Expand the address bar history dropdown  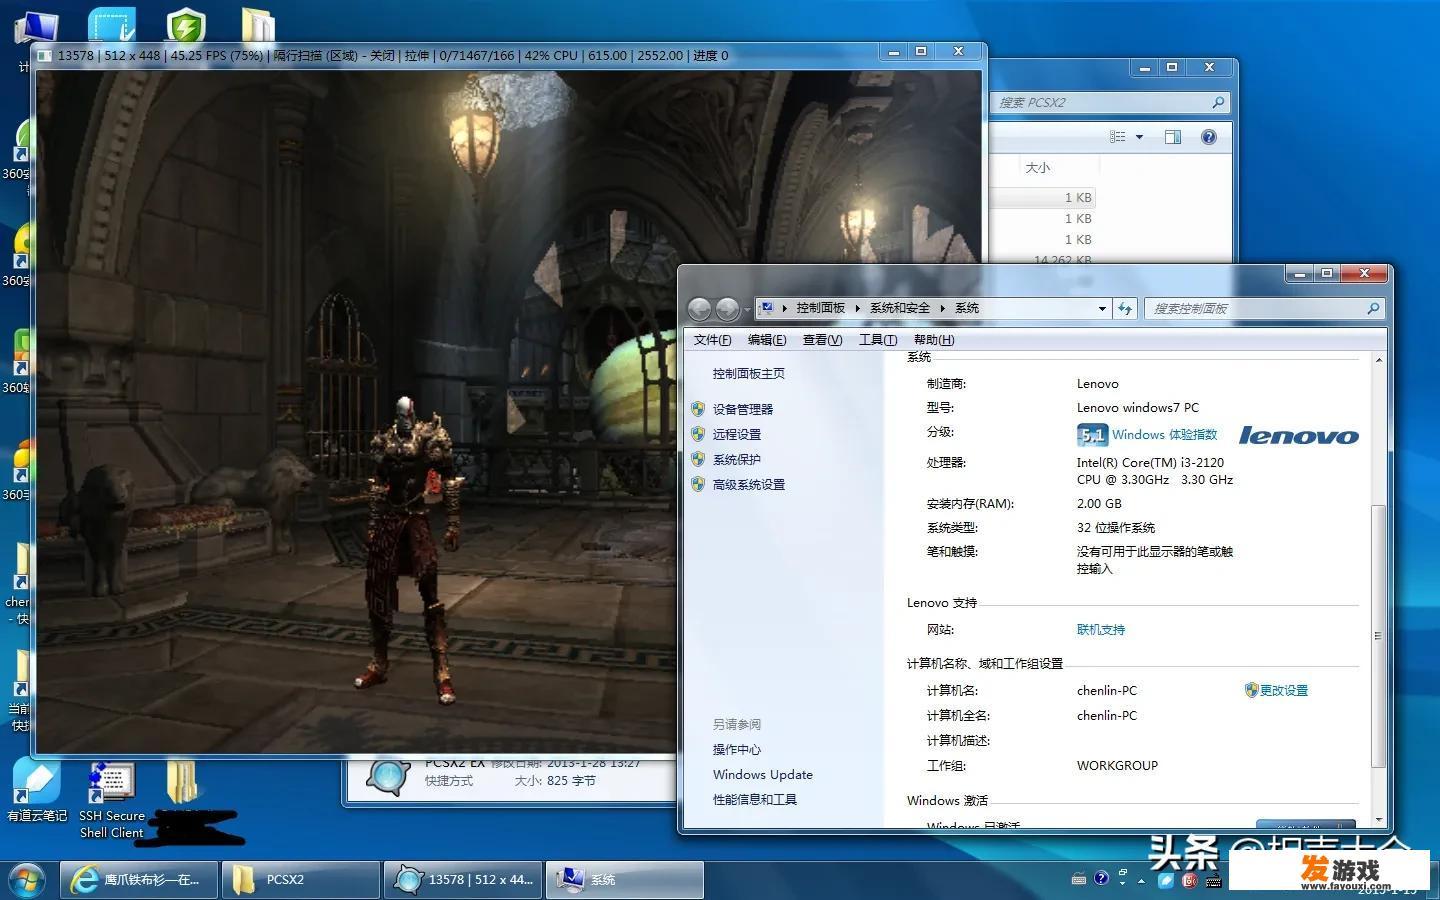pos(1102,309)
